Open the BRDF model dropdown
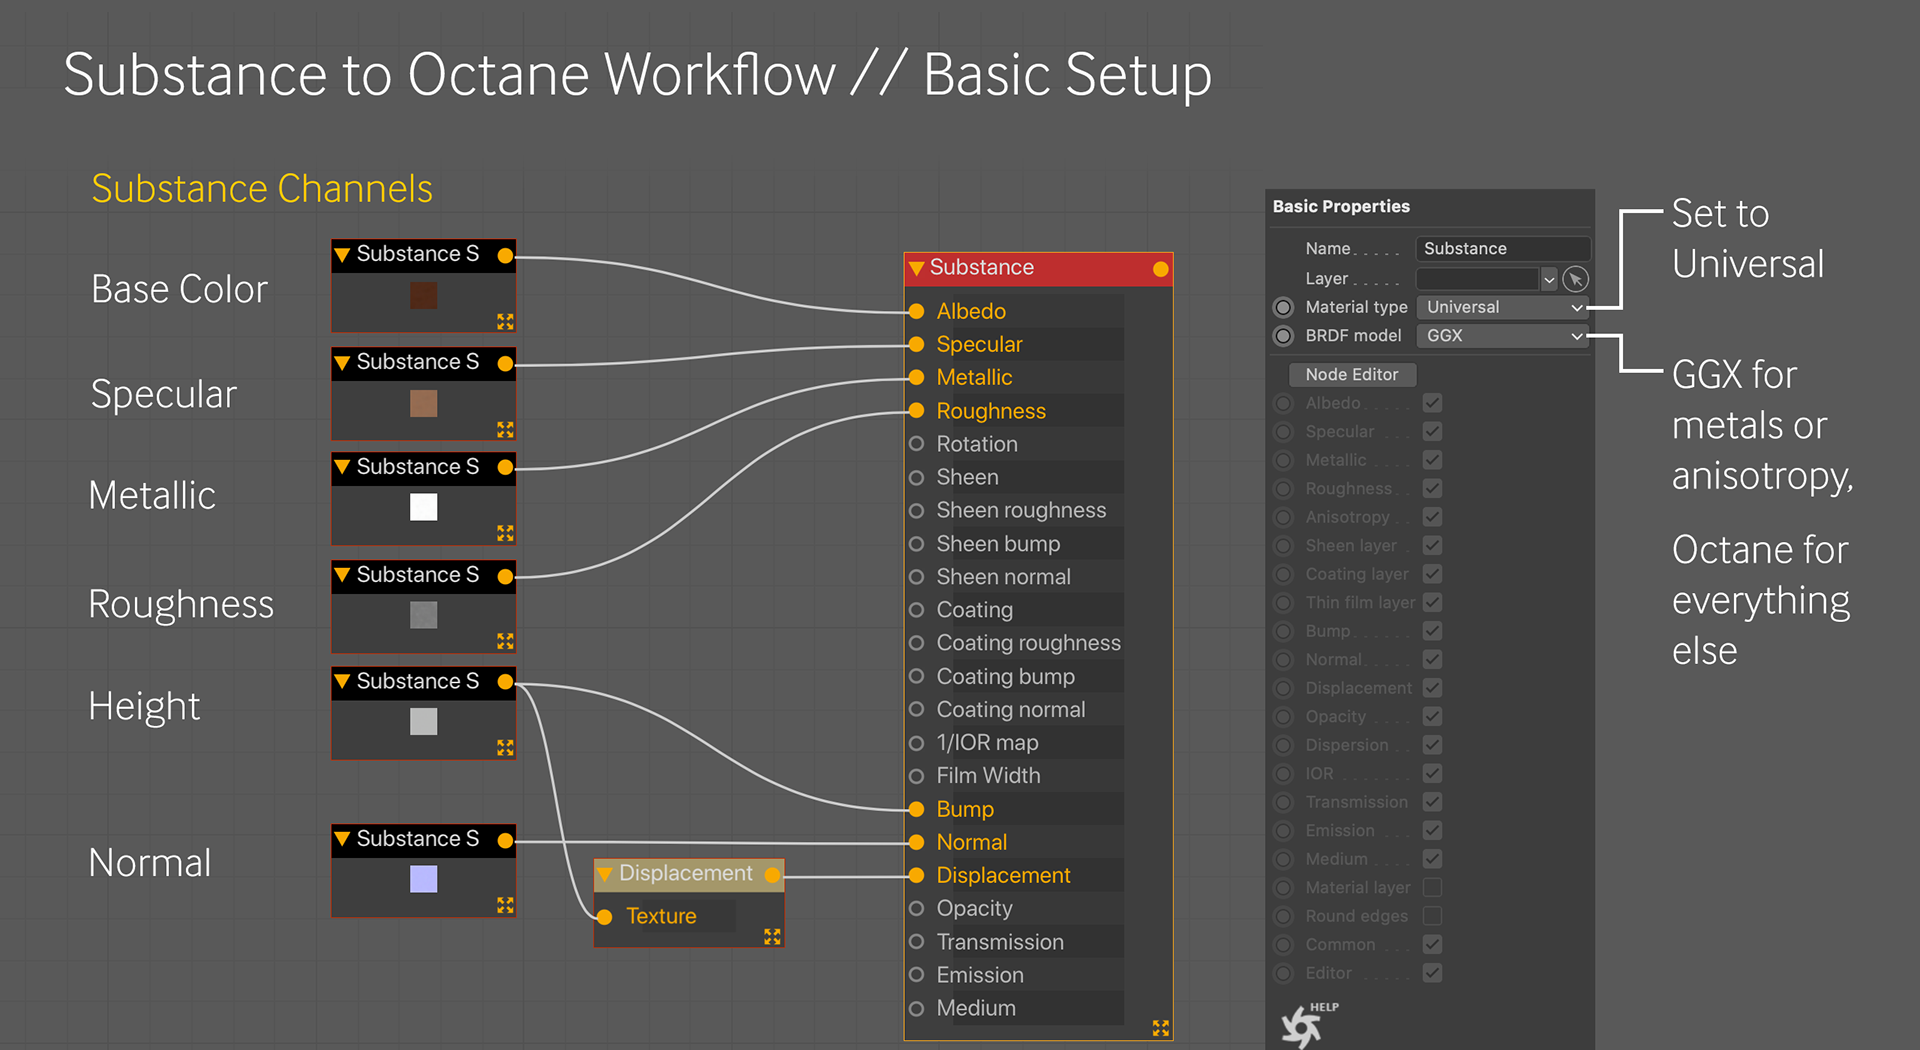This screenshot has height=1050, width=1920. pyautogui.click(x=1502, y=336)
